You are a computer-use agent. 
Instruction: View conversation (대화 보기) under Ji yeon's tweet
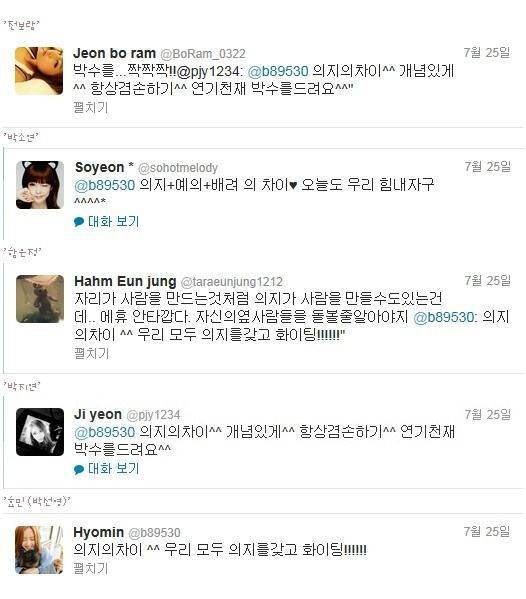pyautogui.click(x=113, y=468)
